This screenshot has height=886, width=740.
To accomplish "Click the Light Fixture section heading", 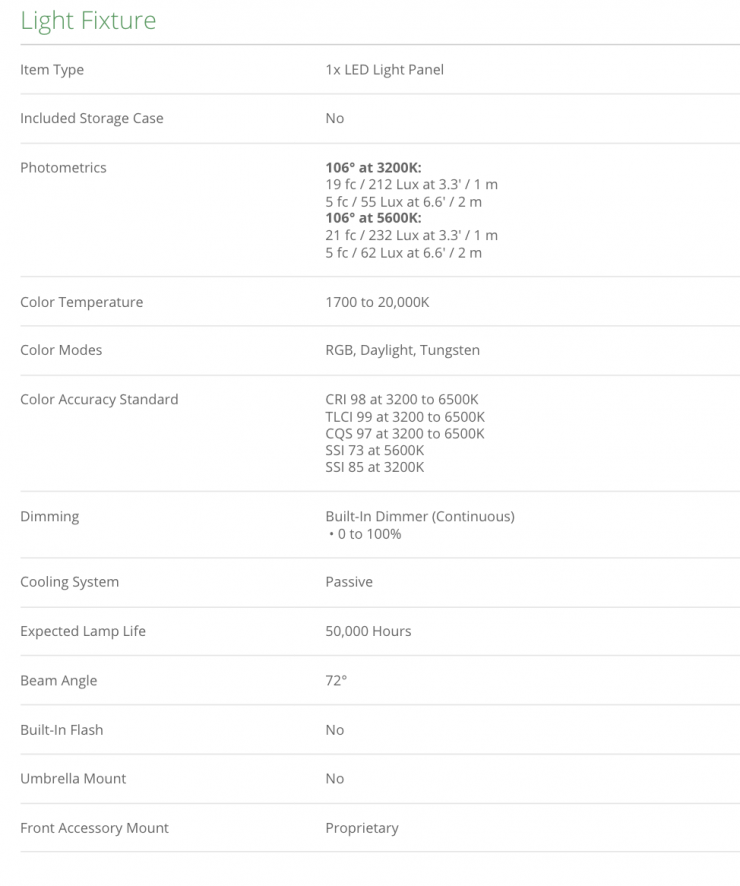I will (88, 21).
